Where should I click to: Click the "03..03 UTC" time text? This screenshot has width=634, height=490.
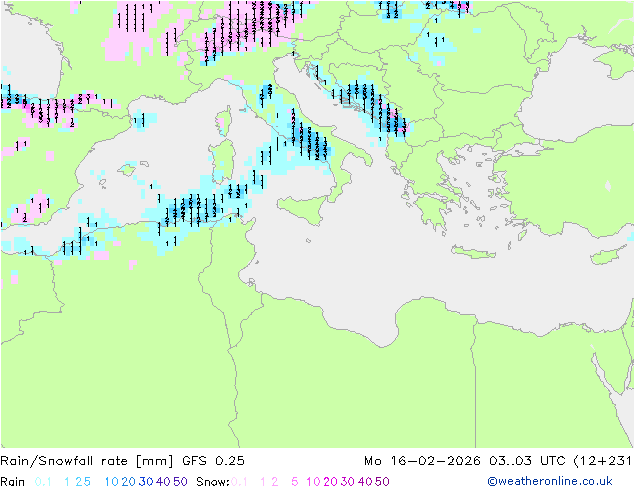[x=528, y=461]
